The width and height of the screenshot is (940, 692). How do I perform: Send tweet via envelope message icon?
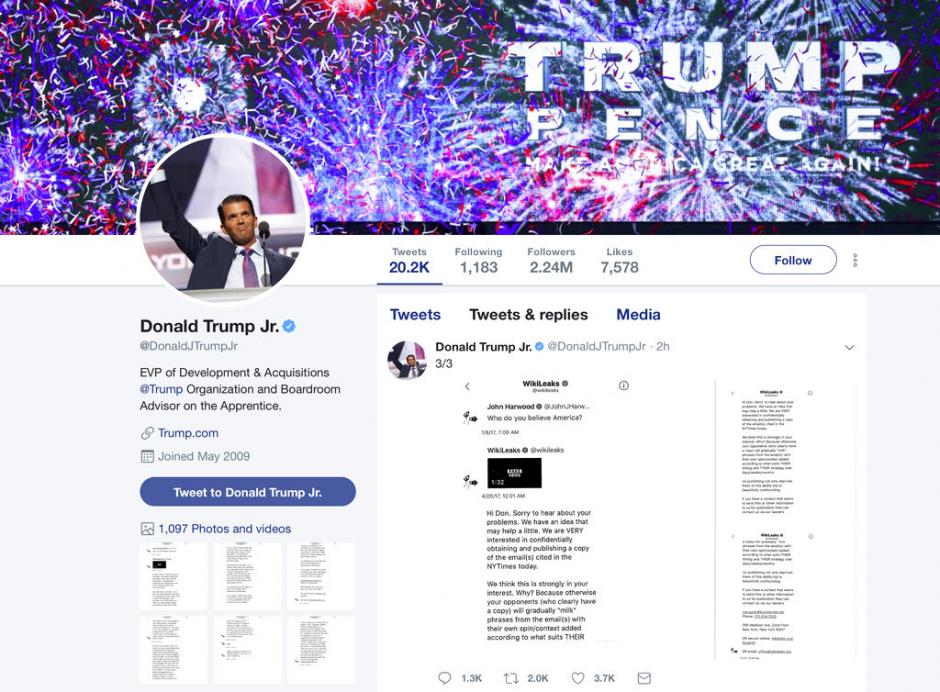coord(644,678)
